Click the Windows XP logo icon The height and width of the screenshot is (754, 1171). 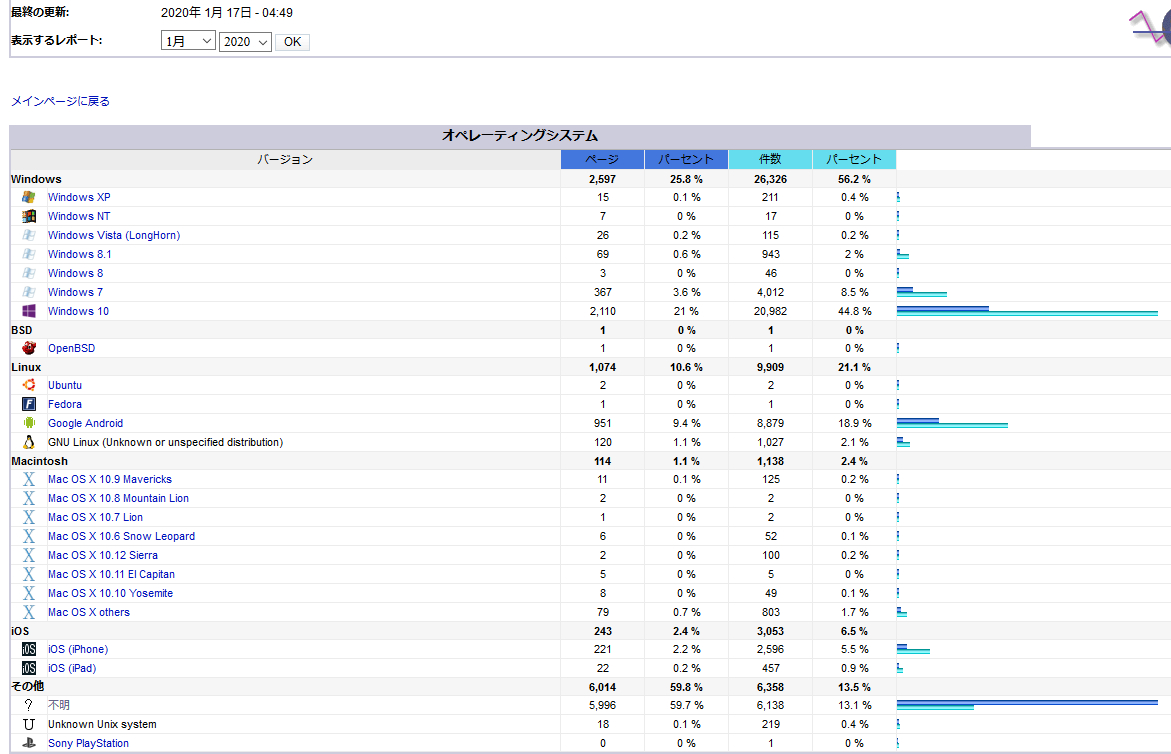pos(29,197)
